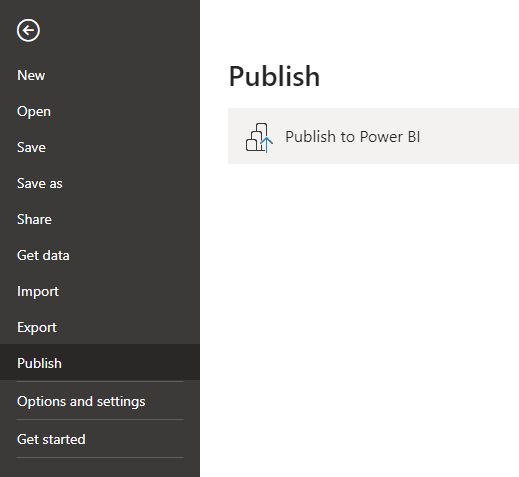This screenshot has width=519, height=477.
Task: Click the Publish to Power BI label
Action: click(x=353, y=137)
